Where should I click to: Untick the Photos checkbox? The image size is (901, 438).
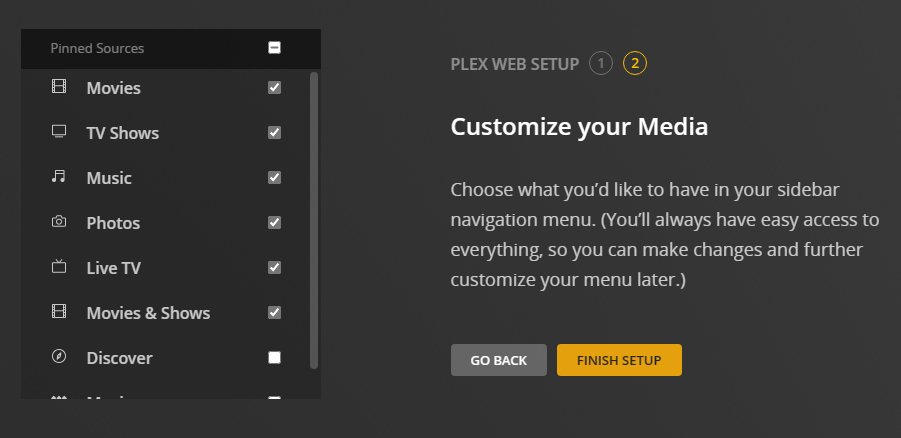(x=275, y=223)
